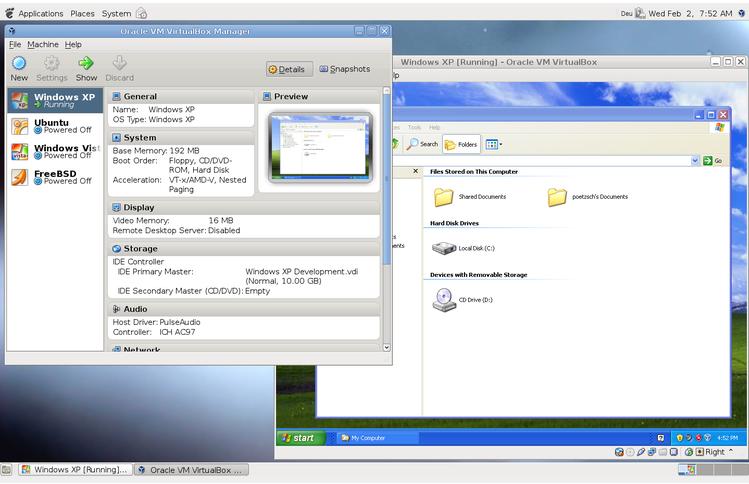Expand the address bar dropdown arrow
The image size is (749, 484).
[x=695, y=161]
